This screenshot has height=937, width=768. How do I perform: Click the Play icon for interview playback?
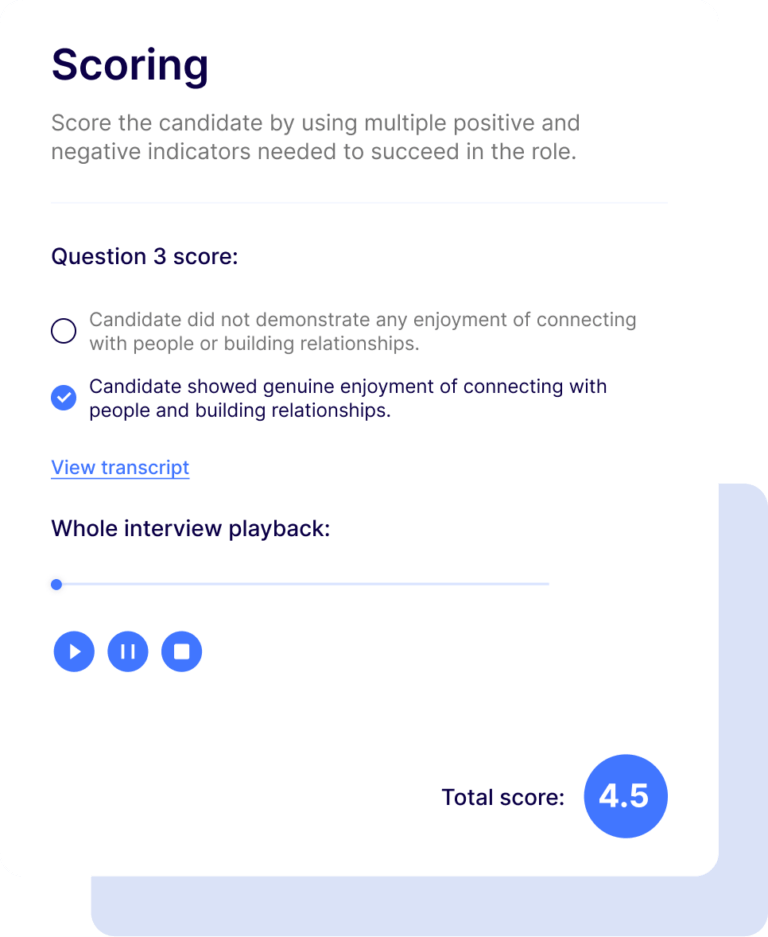pos(73,651)
